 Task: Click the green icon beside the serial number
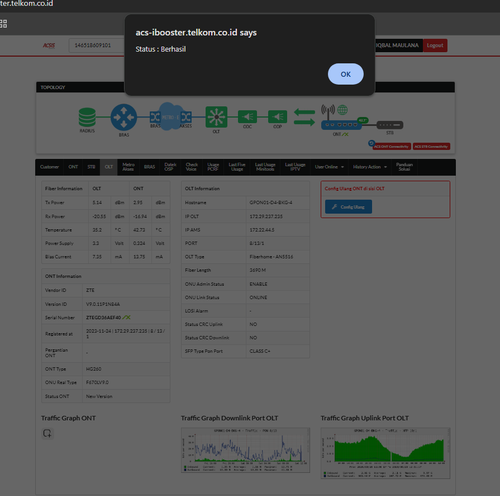126,318
